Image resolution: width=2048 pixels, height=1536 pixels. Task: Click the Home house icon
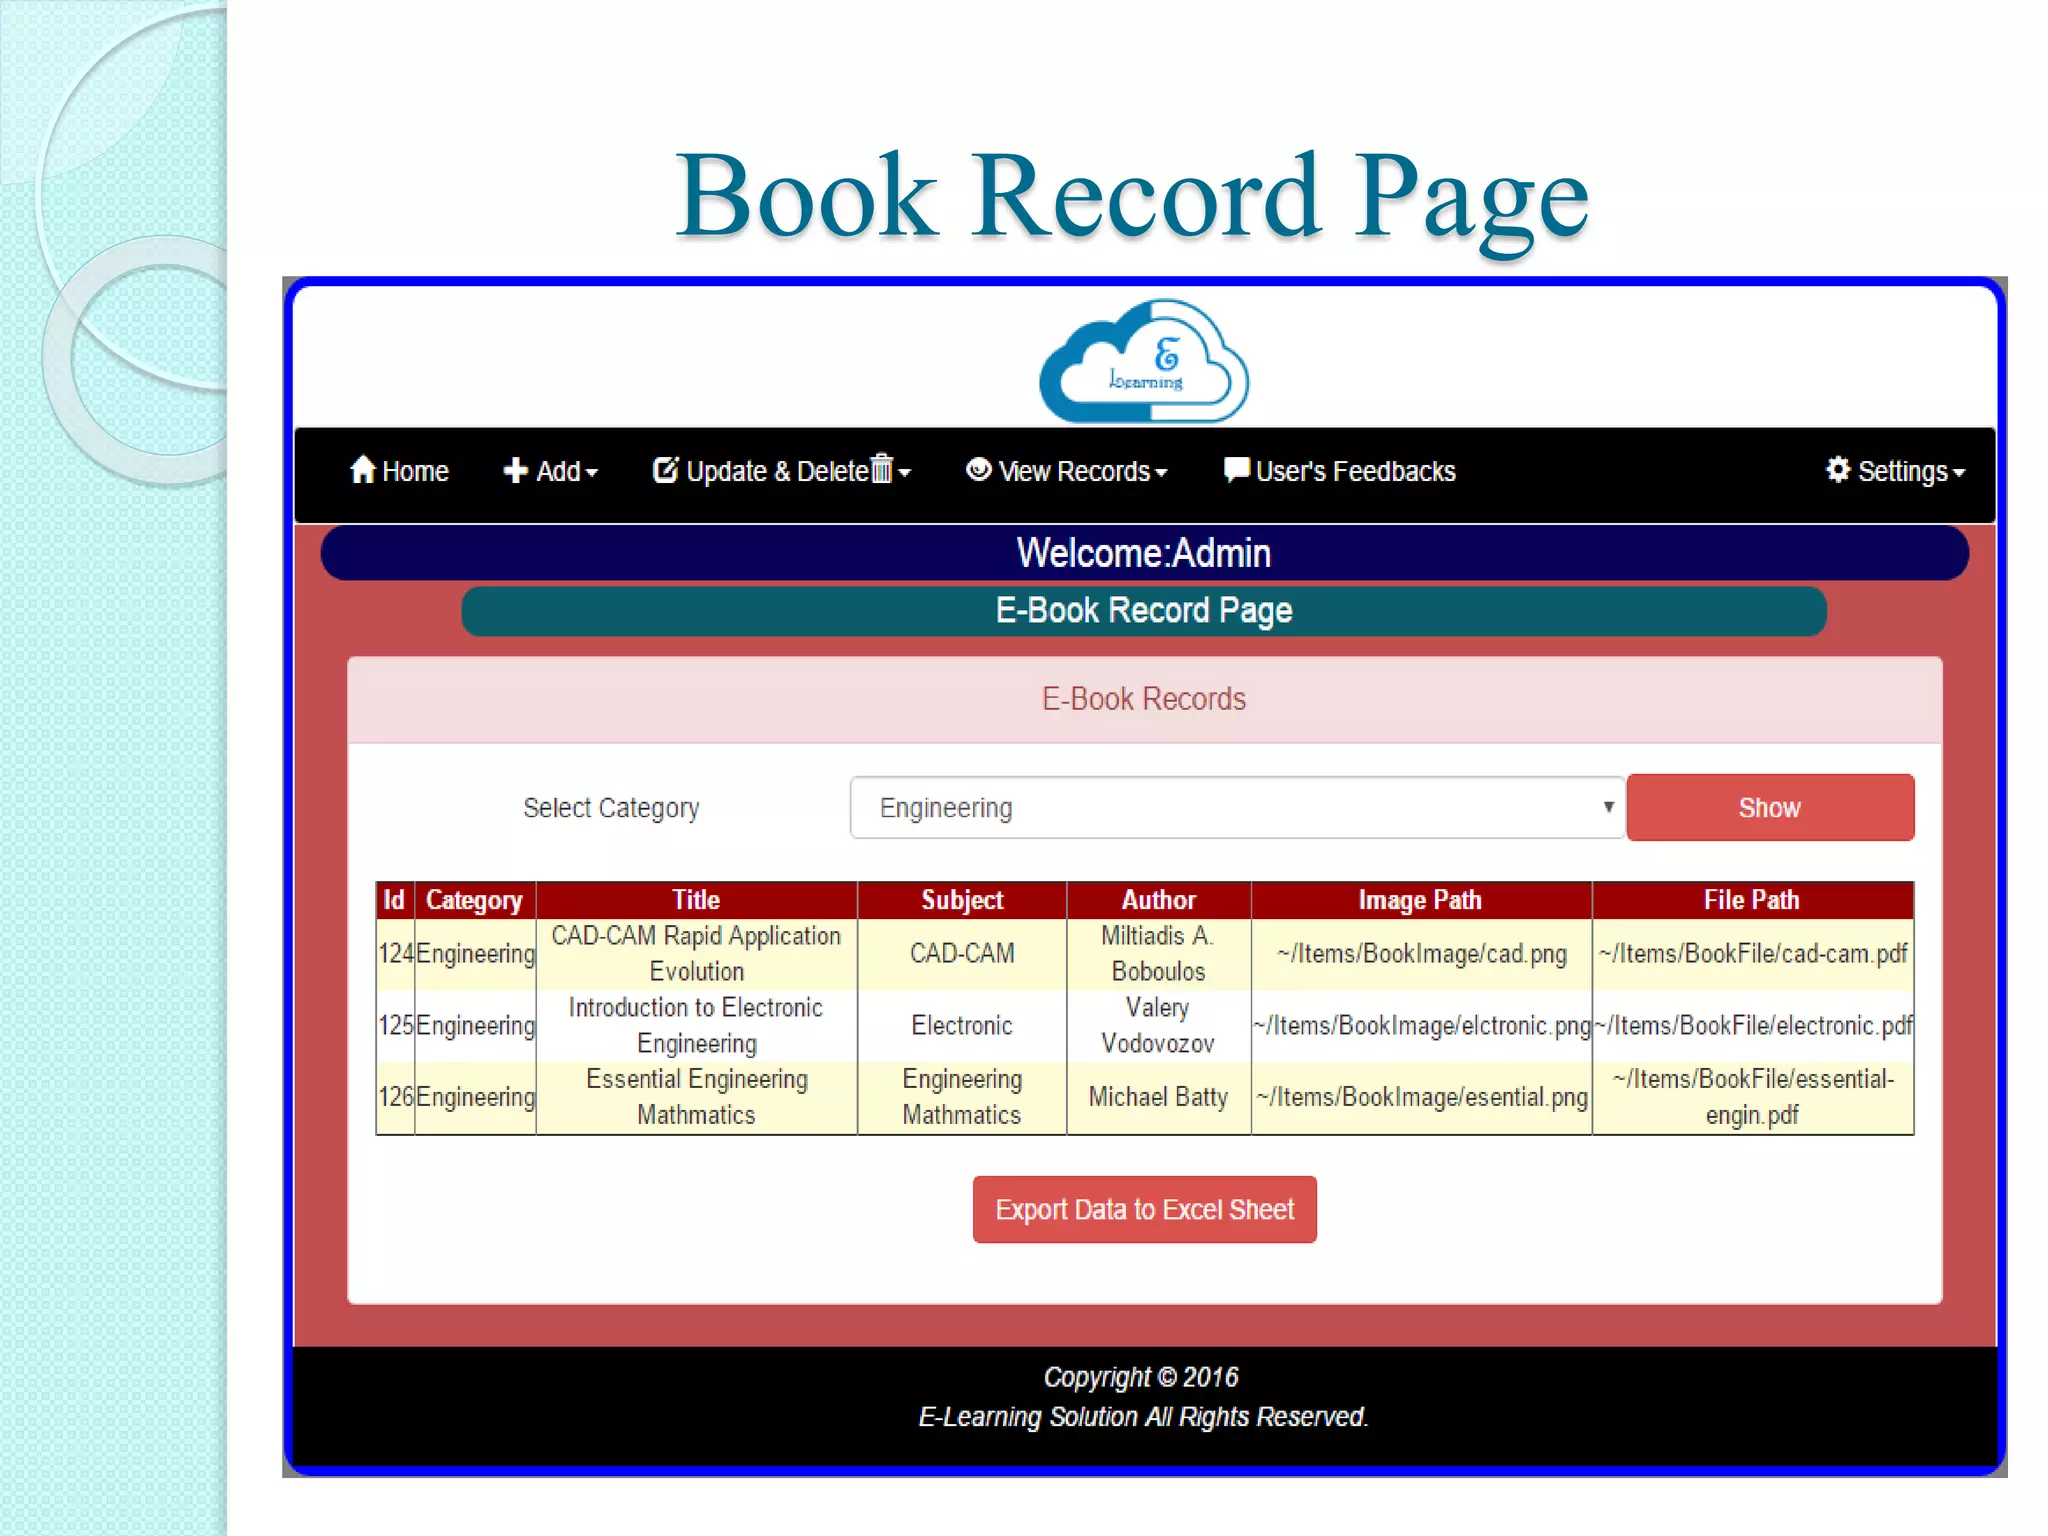[x=362, y=470]
